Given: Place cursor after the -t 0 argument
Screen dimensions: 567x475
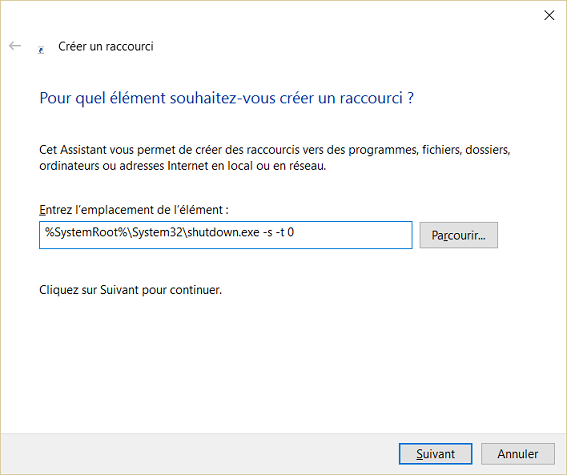Looking at the screenshot, I should pyautogui.click(x=295, y=232).
